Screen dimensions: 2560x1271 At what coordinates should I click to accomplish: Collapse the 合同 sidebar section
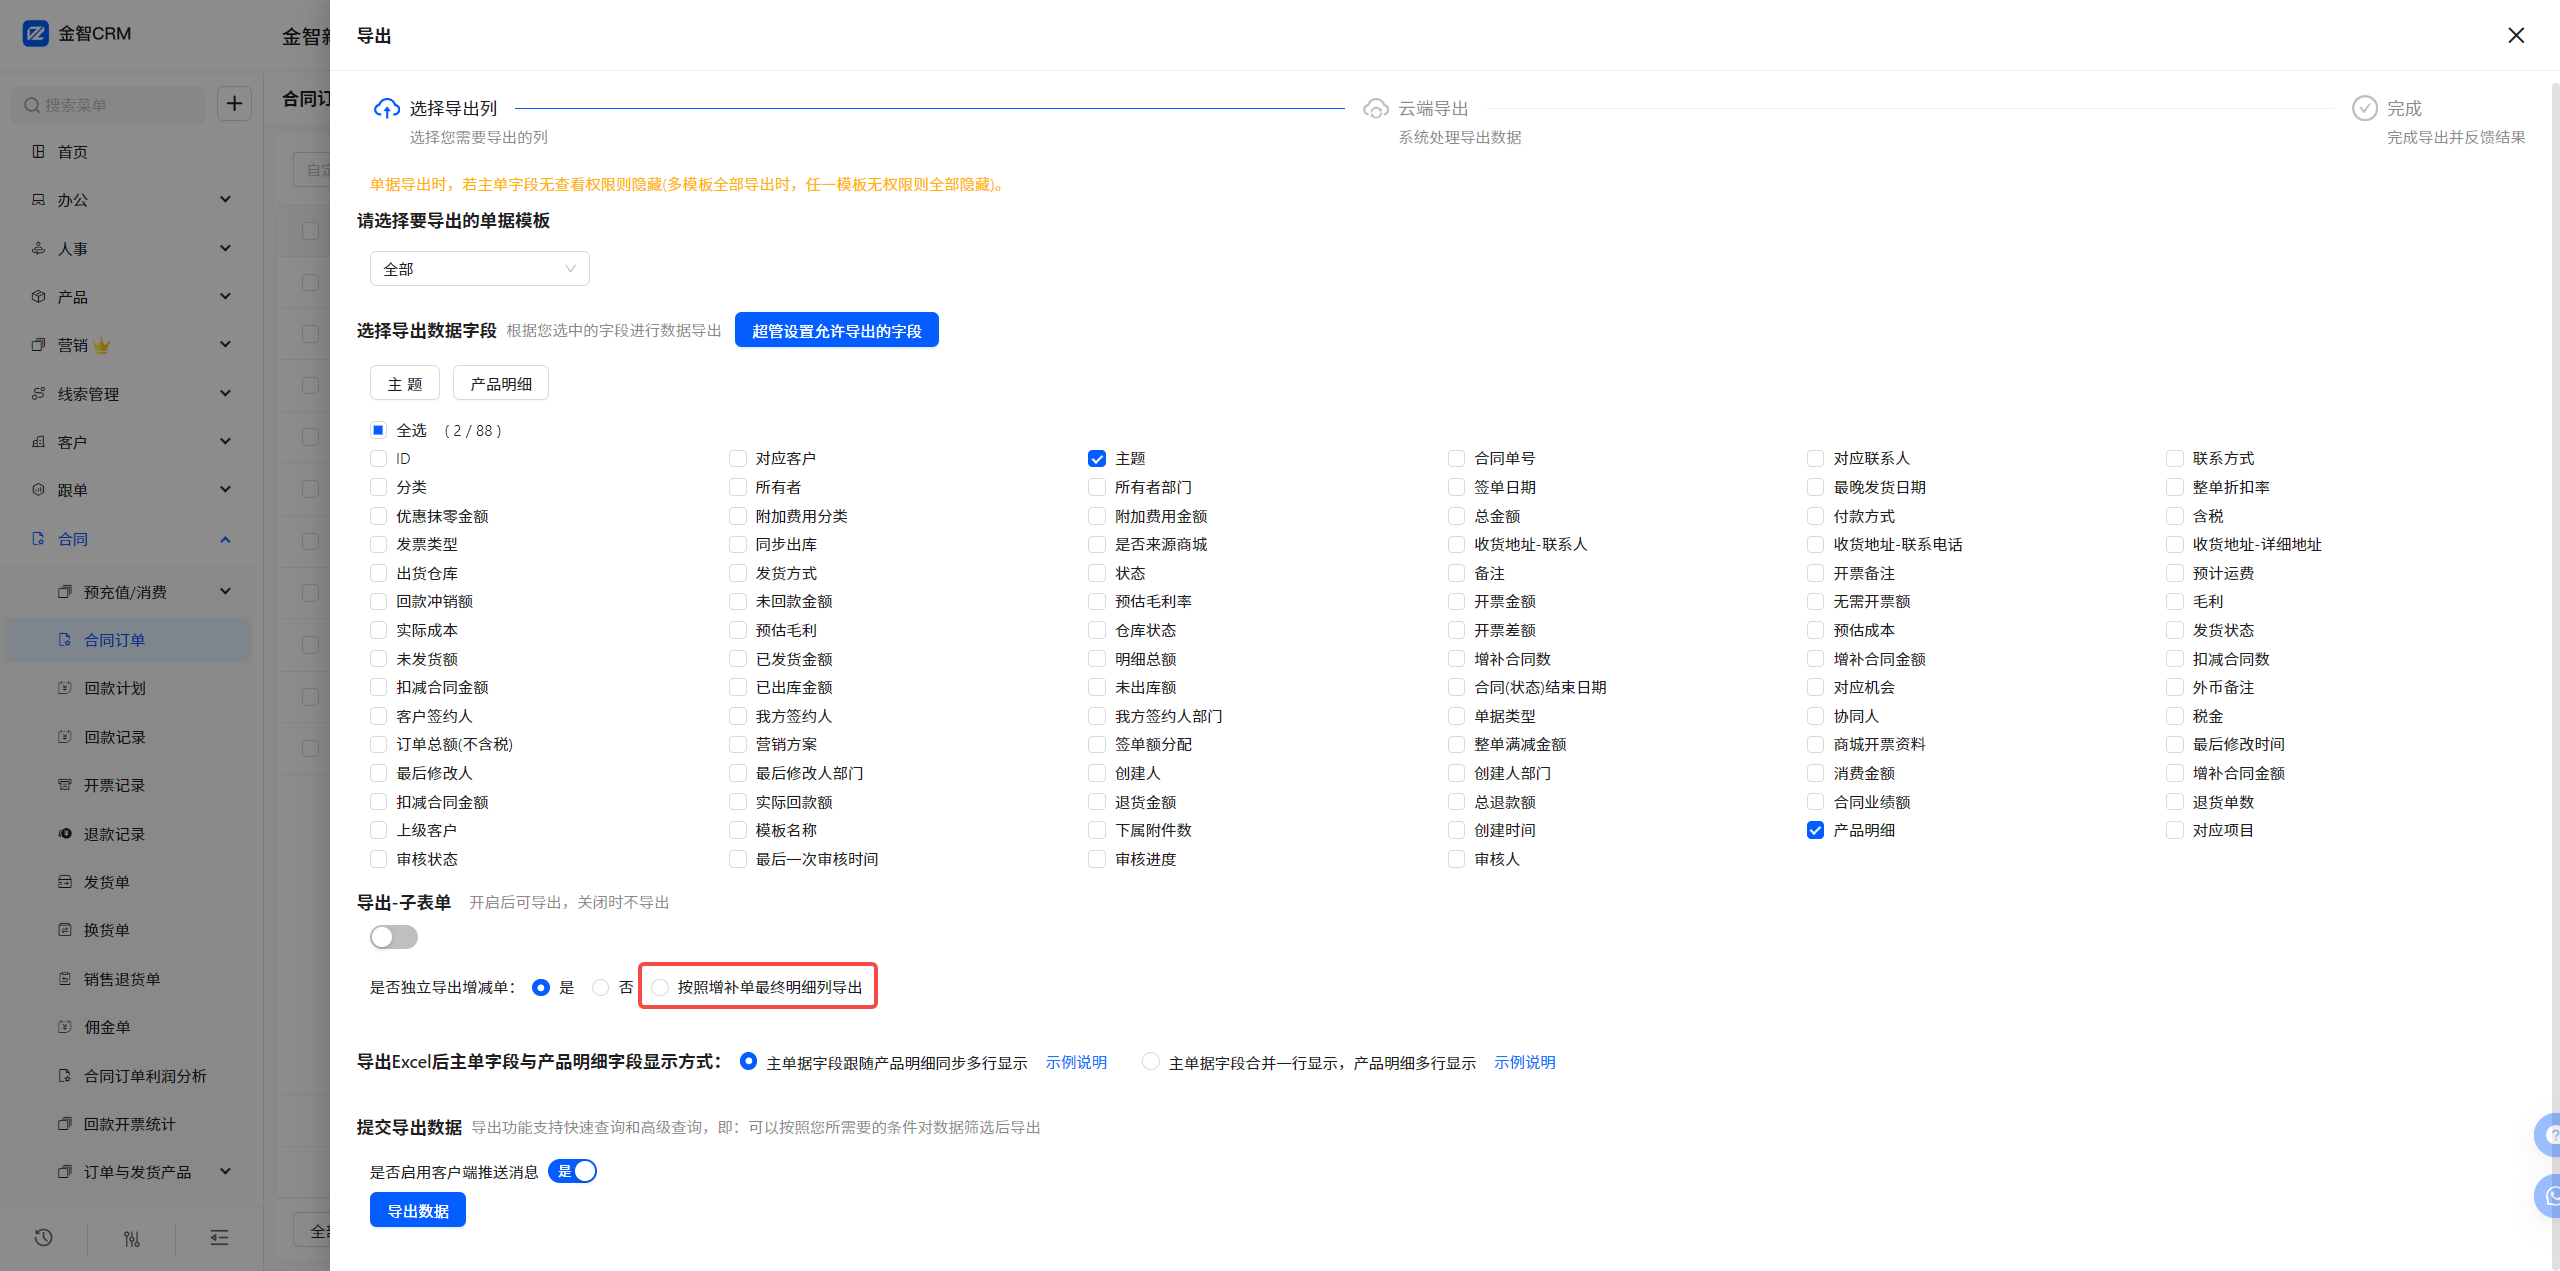tap(225, 539)
